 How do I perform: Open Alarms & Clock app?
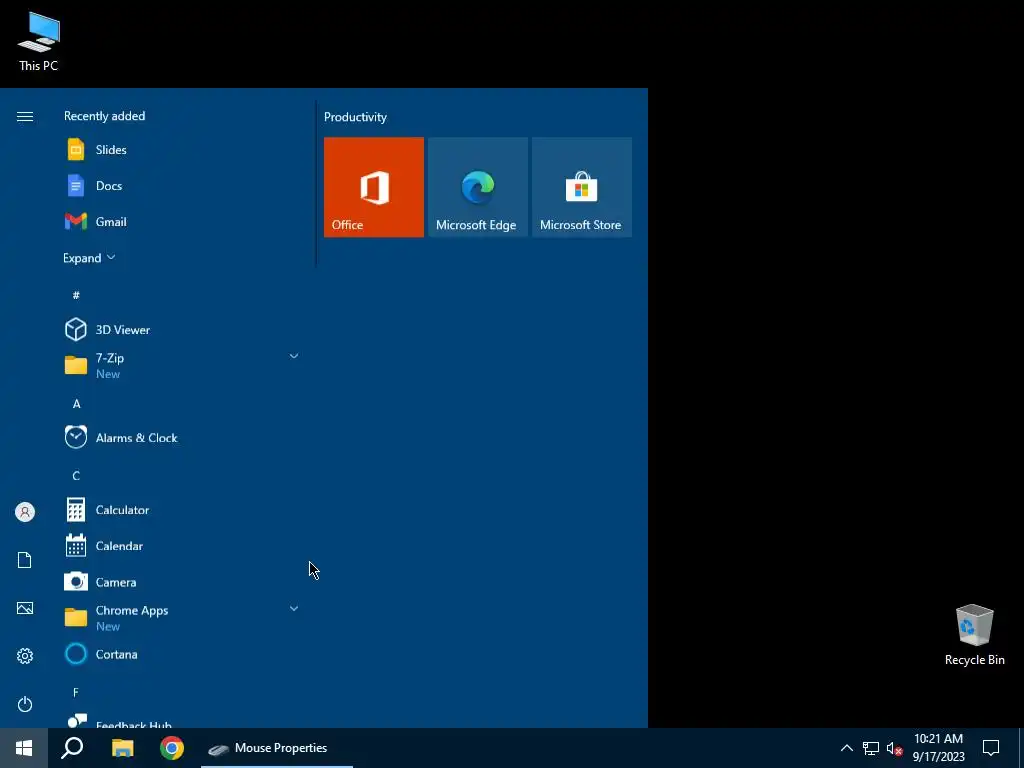coord(182,438)
